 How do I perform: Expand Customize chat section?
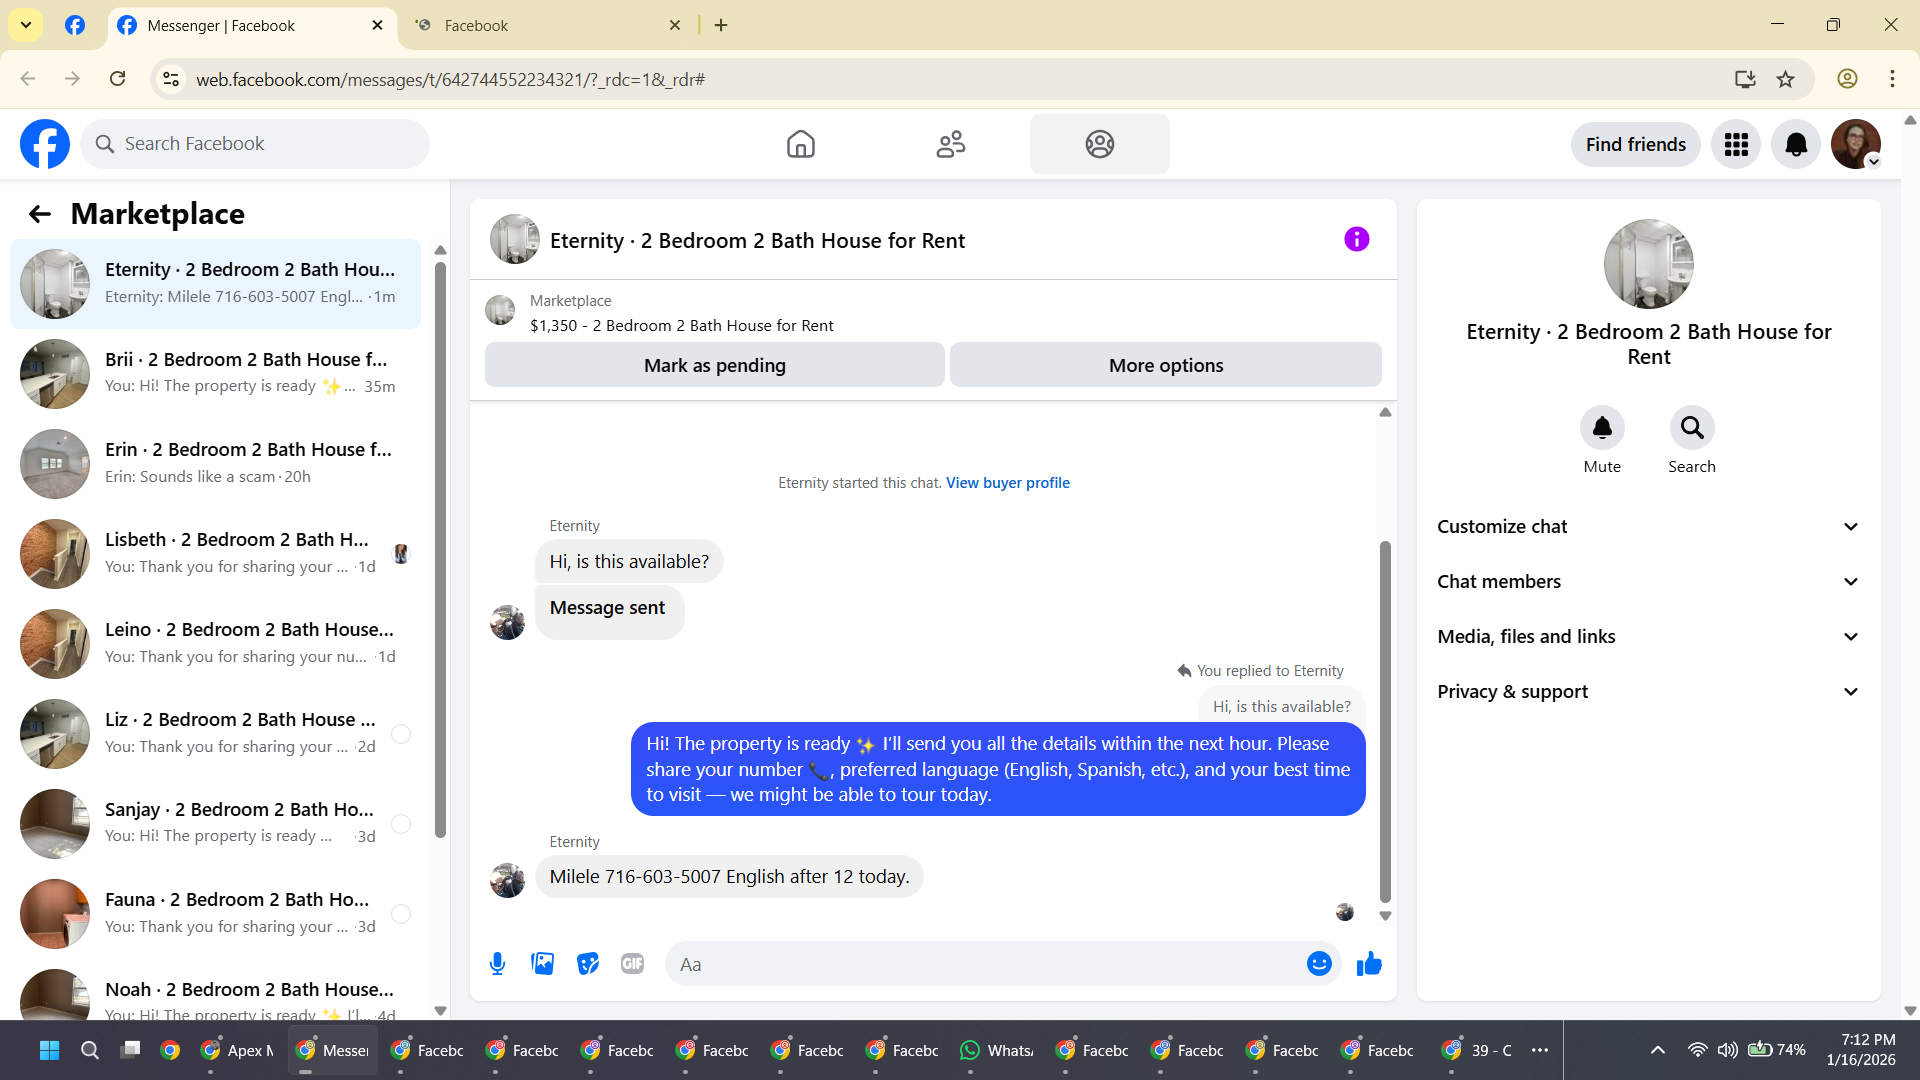coord(1648,527)
